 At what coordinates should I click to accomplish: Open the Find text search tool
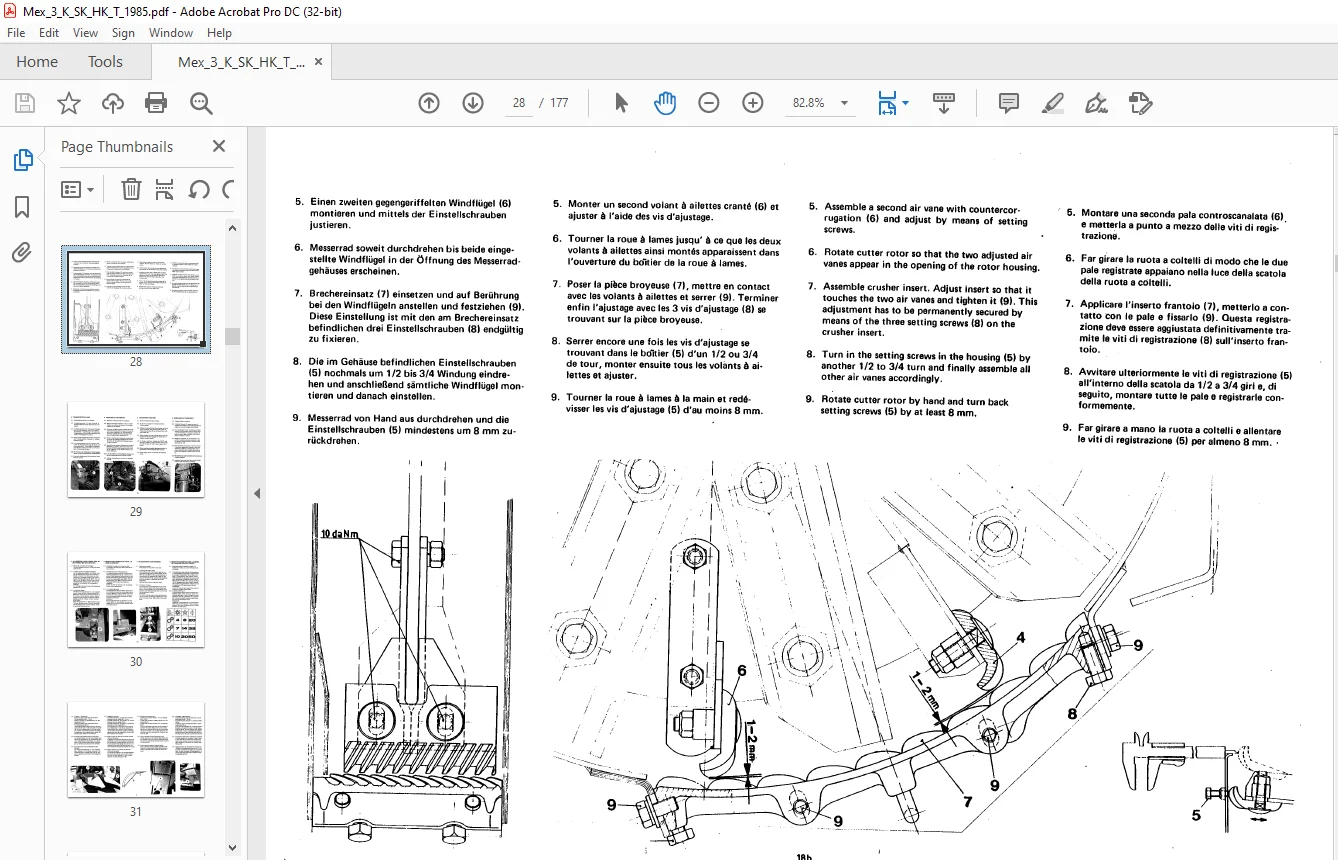pos(201,103)
